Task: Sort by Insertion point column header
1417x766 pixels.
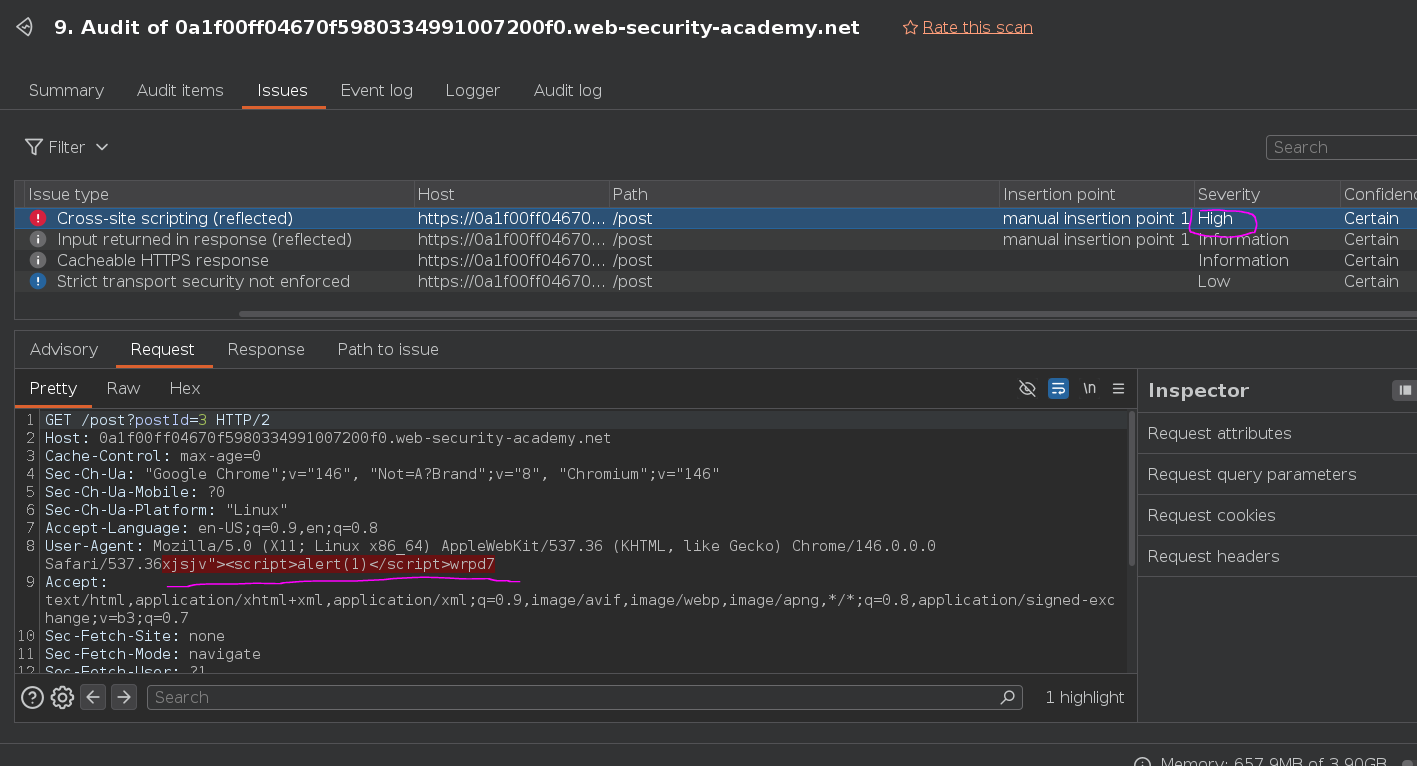Action: point(1096,194)
